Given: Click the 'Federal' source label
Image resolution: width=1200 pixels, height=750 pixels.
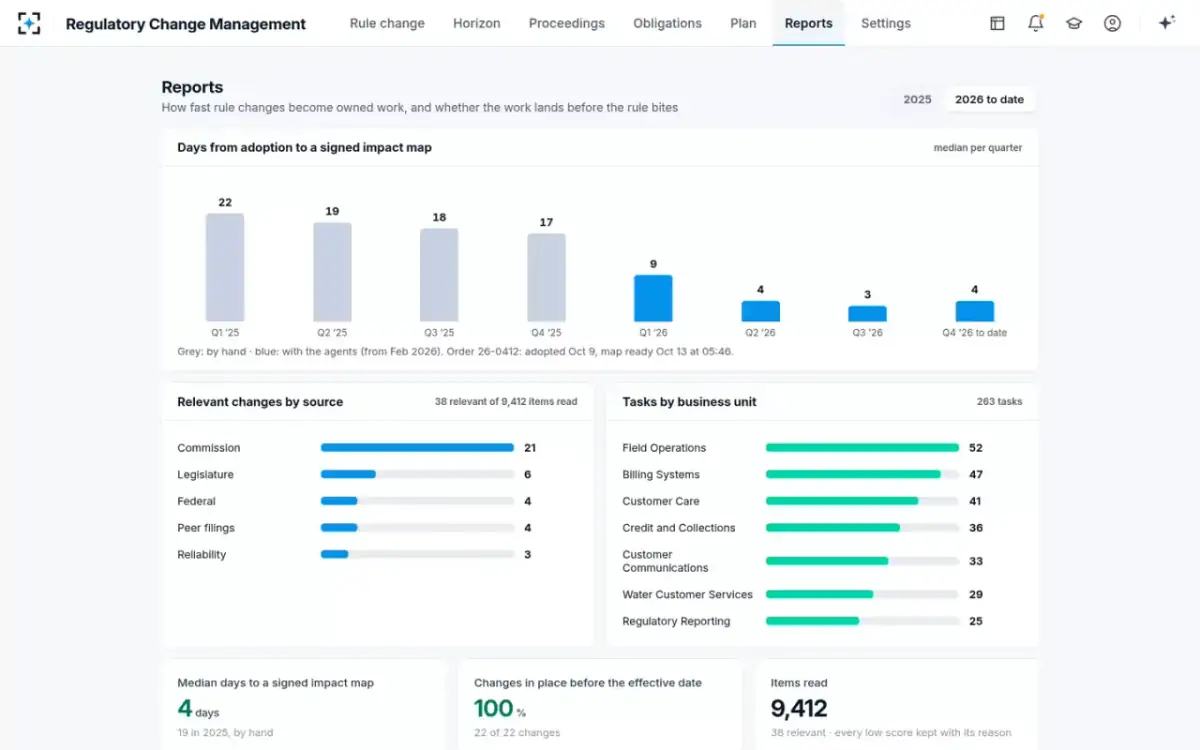Looking at the screenshot, I should pos(196,501).
